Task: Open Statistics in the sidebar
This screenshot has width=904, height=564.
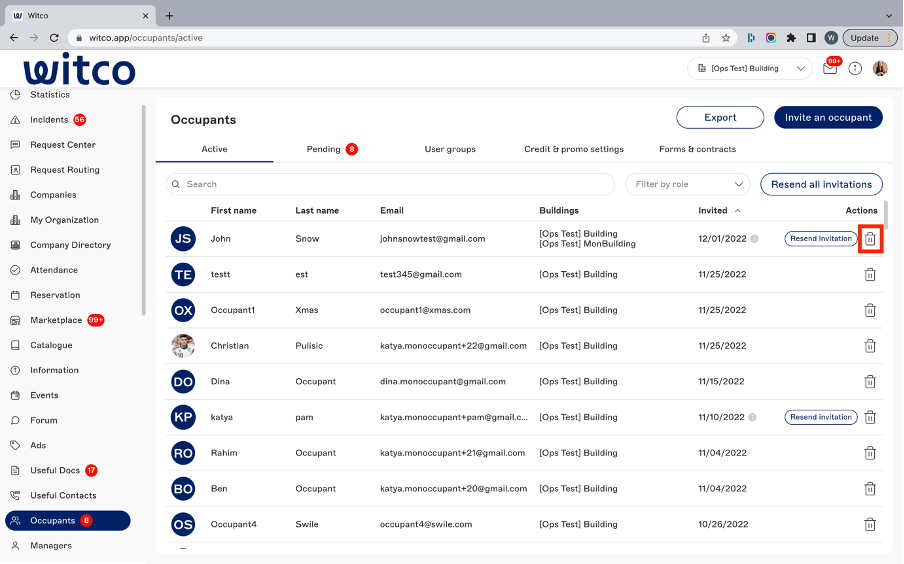Action: pos(50,95)
